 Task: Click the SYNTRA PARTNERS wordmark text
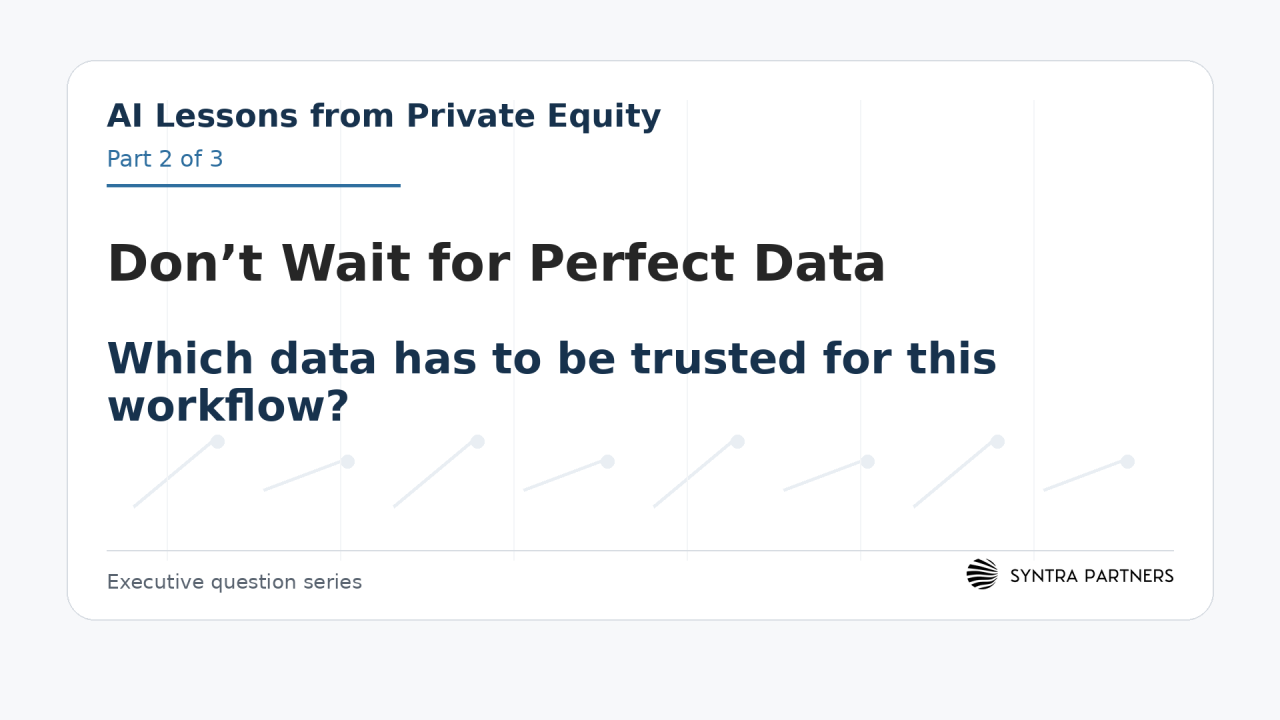click(x=1091, y=575)
